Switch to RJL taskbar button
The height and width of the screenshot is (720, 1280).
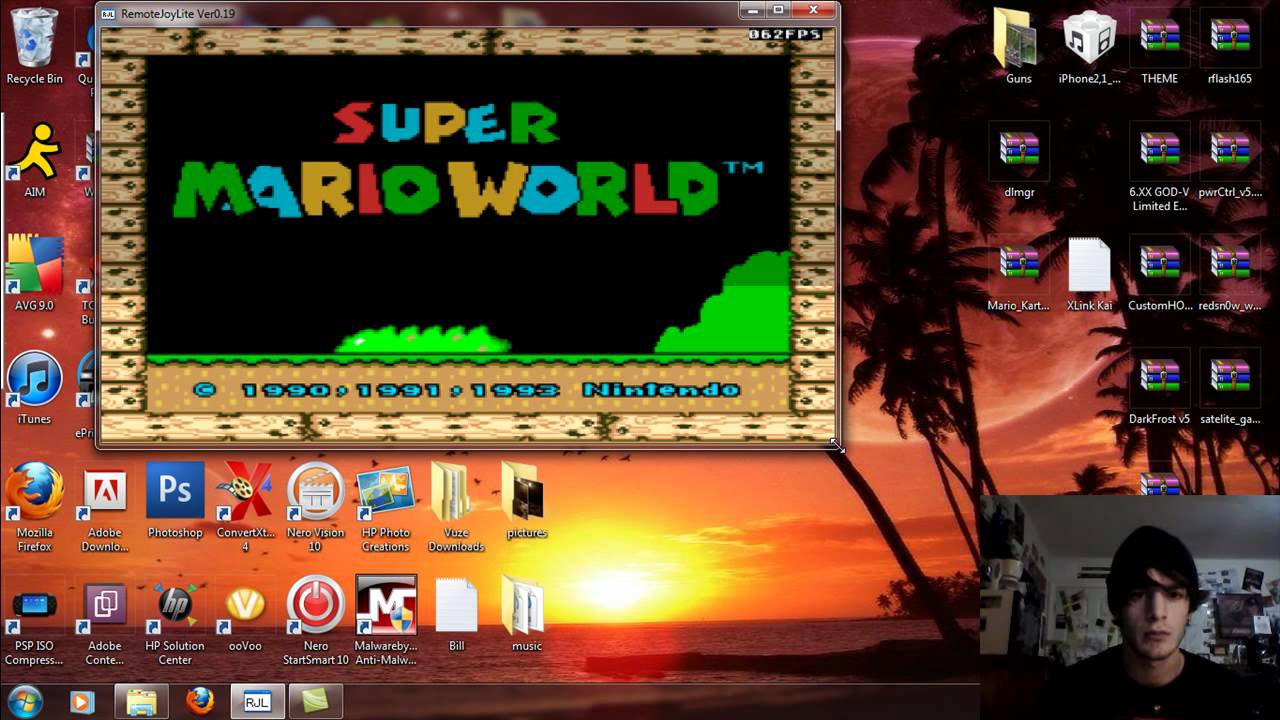(257, 702)
